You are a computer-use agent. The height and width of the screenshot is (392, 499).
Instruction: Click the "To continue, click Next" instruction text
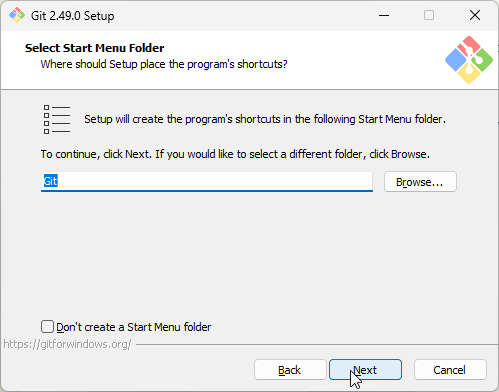pyautogui.click(x=235, y=154)
